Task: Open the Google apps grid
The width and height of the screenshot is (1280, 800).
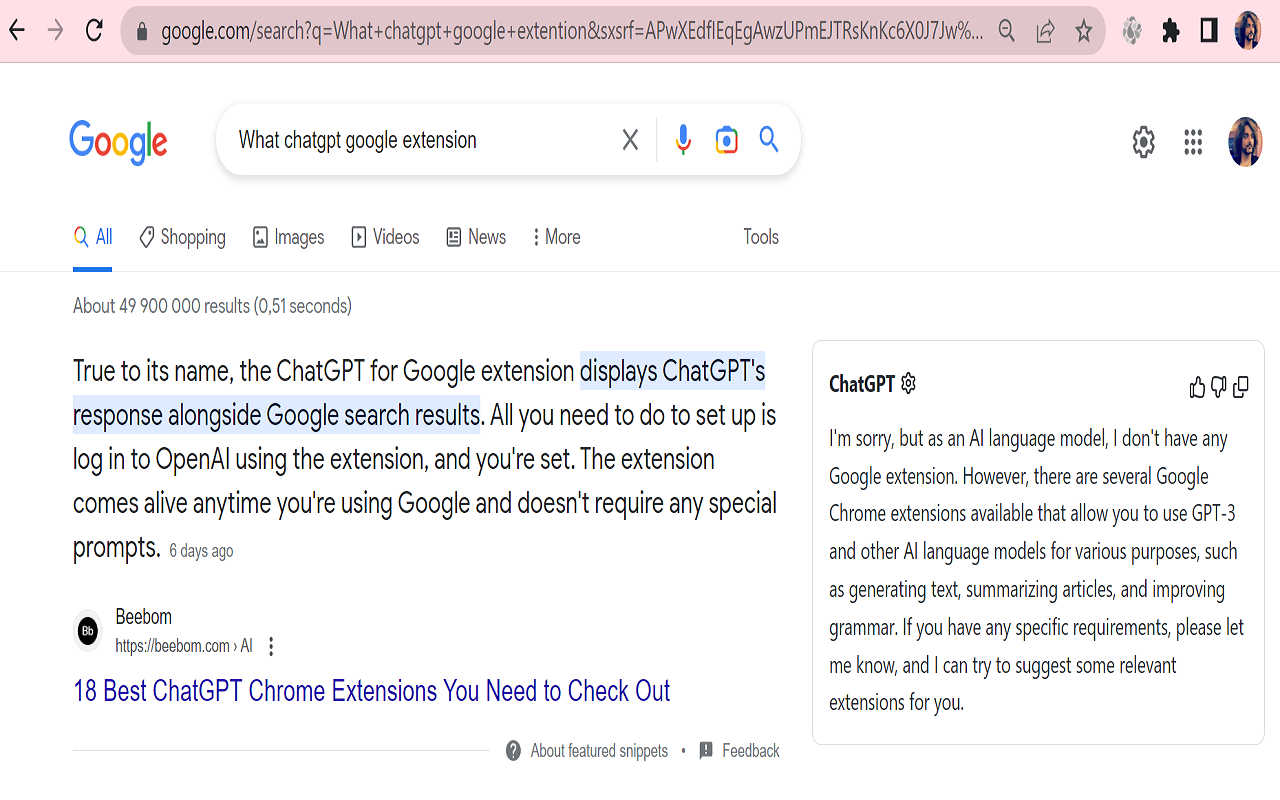Action: pos(1193,142)
